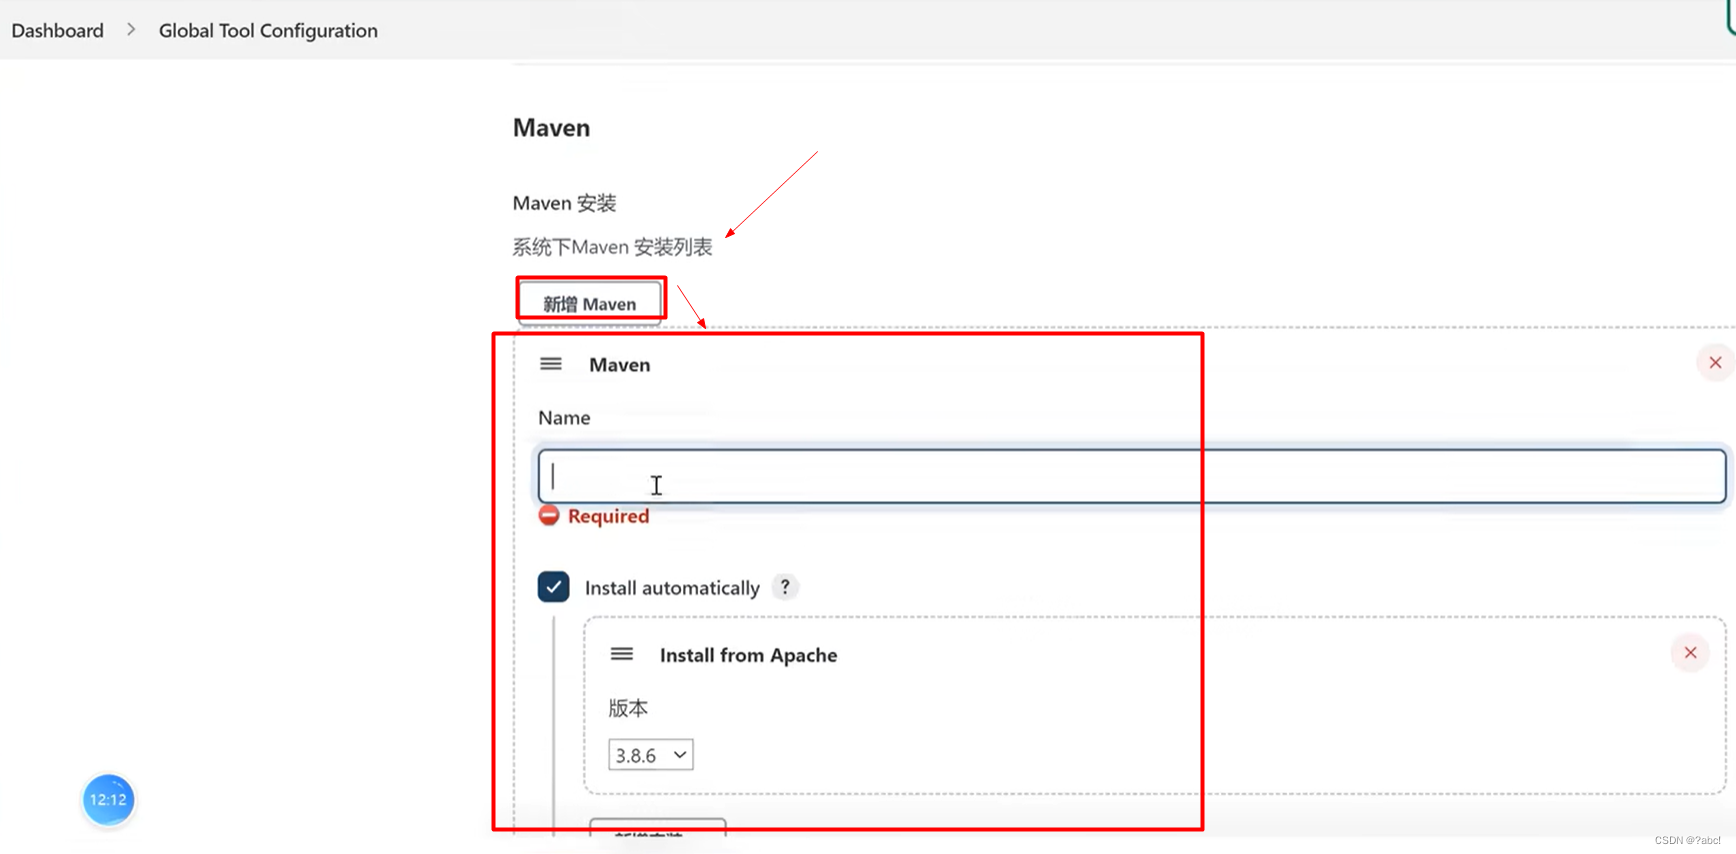Click the breadcrumb chevron separator after Dashboard
The width and height of the screenshot is (1736, 854).
[131, 30]
